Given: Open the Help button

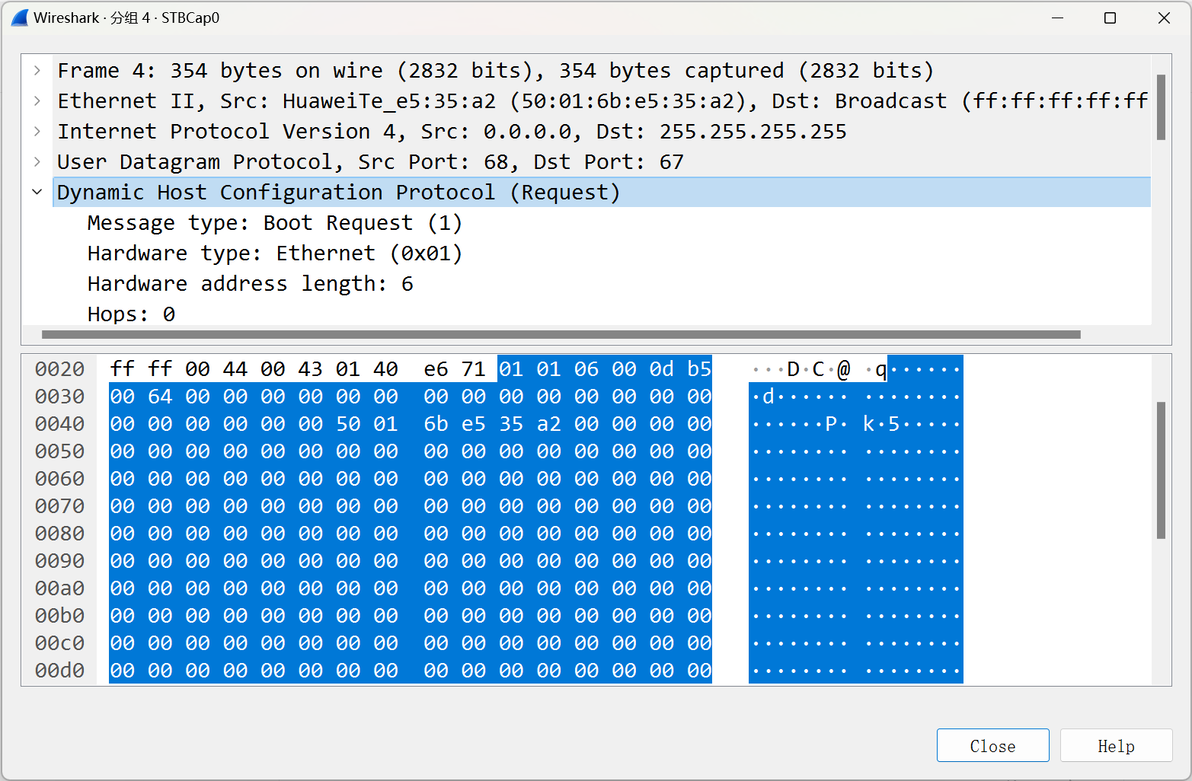Looking at the screenshot, I should [x=1116, y=746].
